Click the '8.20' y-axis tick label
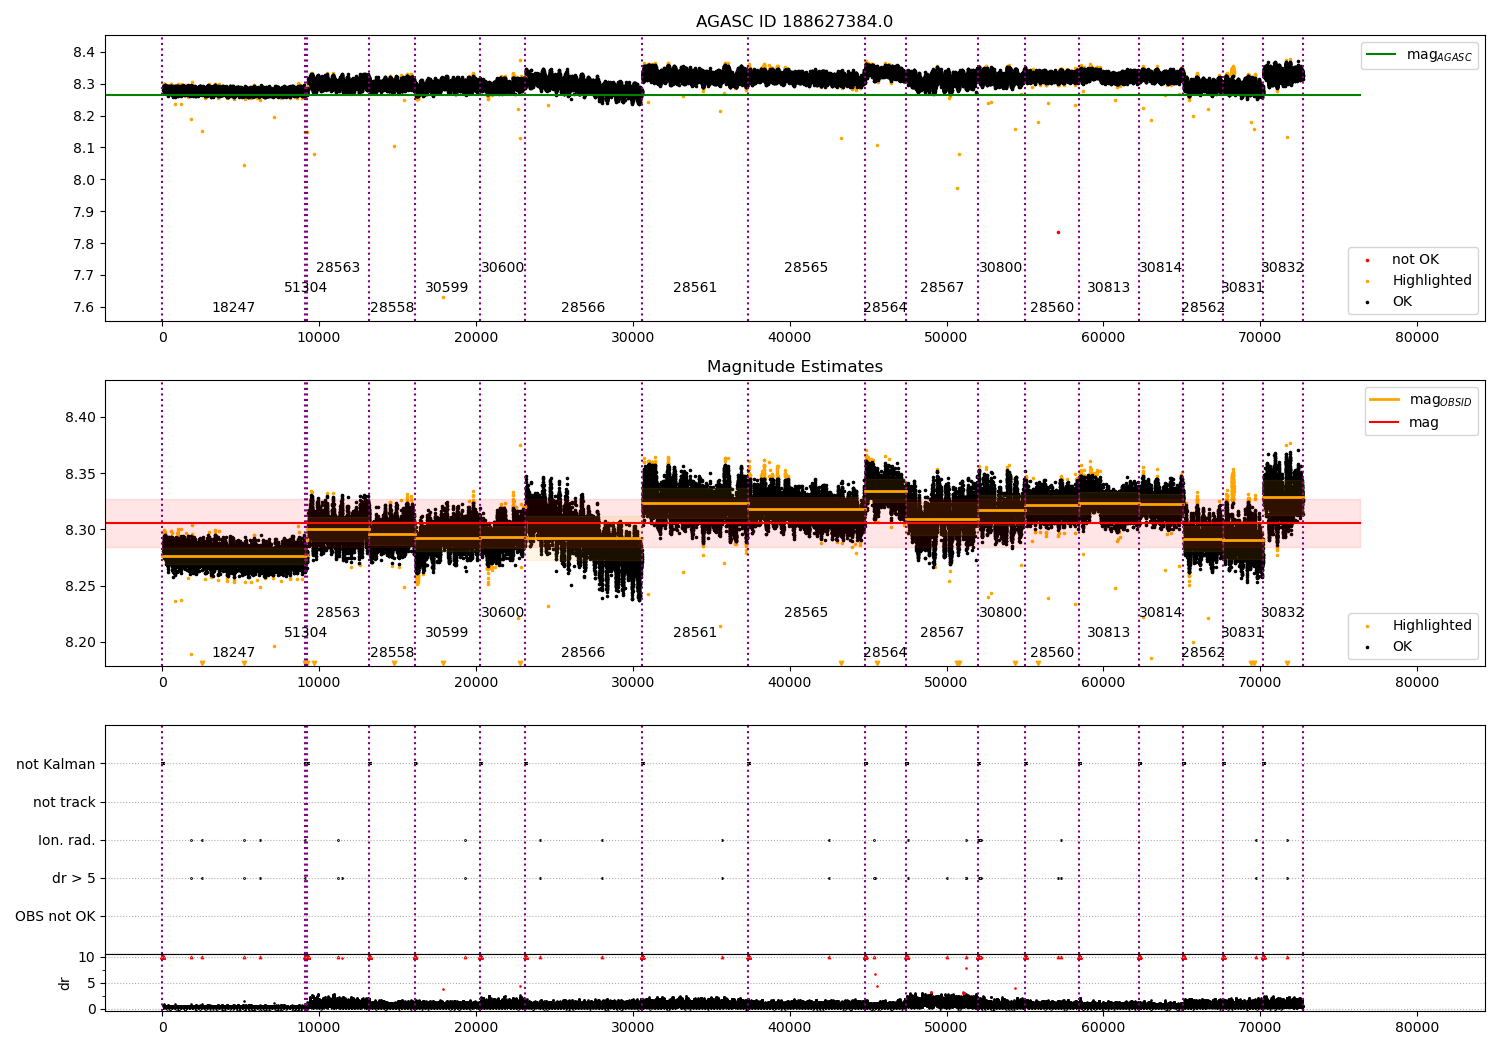This screenshot has width=1500, height=1050. [80, 643]
